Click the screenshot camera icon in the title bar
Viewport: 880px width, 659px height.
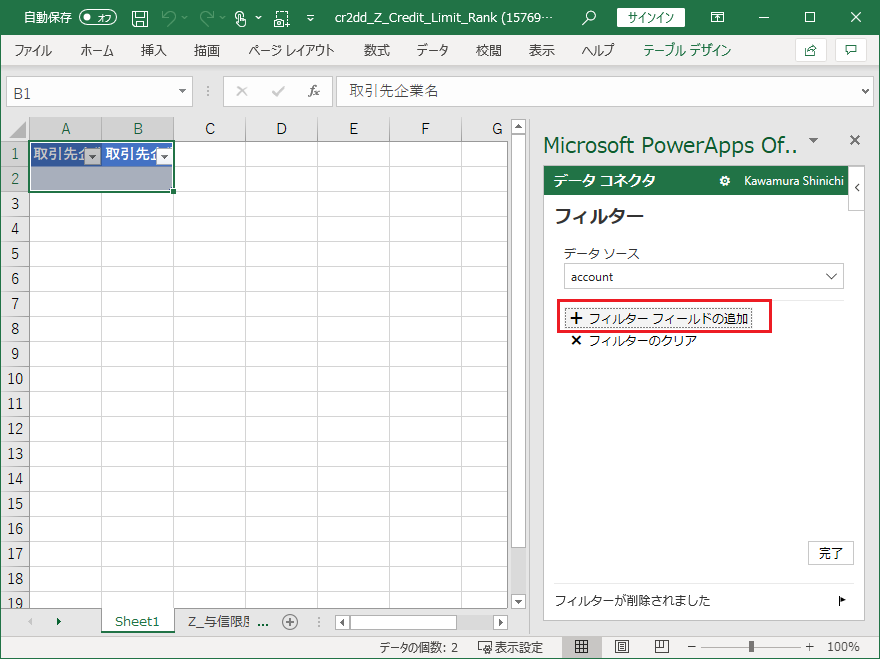click(x=281, y=19)
